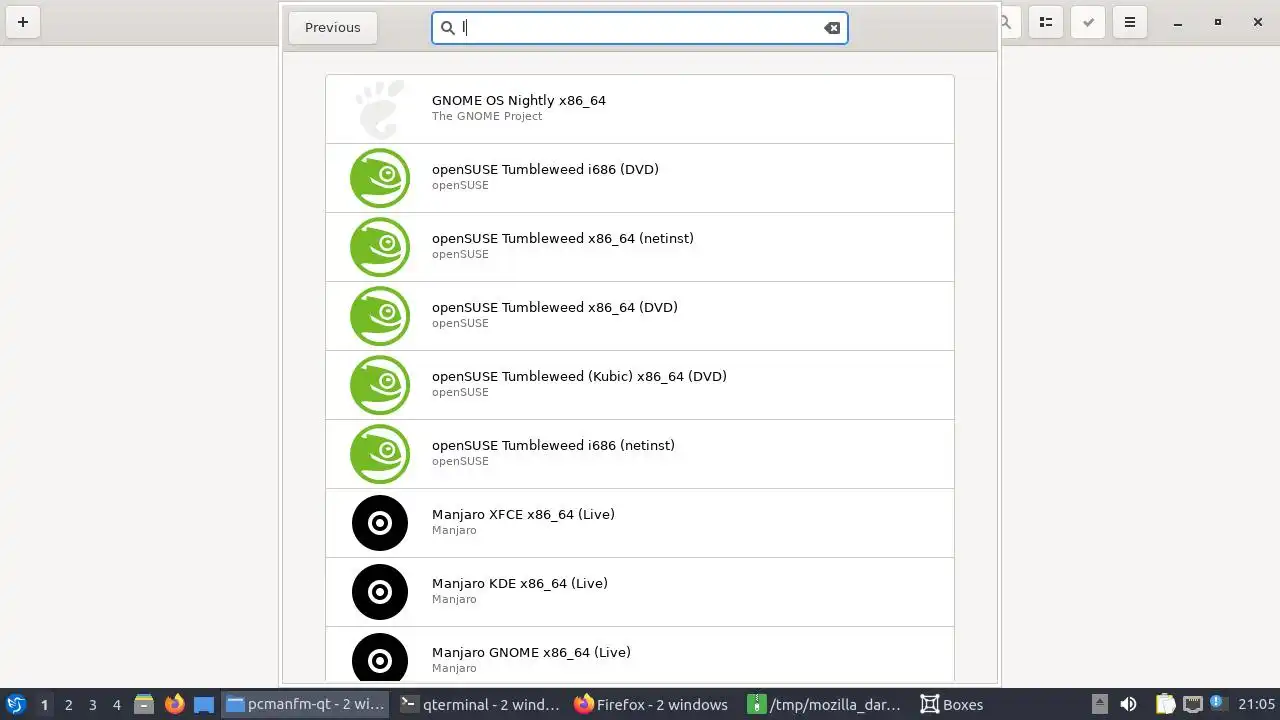The height and width of the screenshot is (720, 1280).
Task: Activate pcmanfm-qt taskbar window group
Action: (x=305, y=704)
